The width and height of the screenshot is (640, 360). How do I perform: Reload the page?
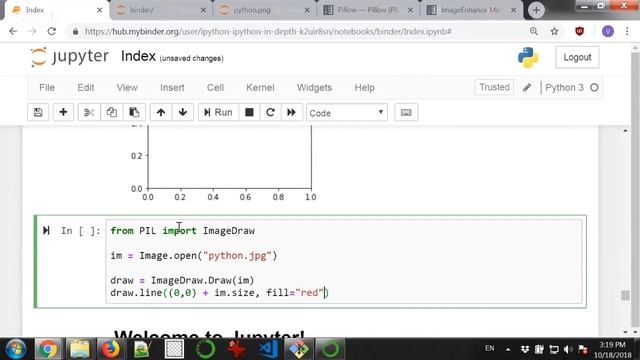point(51,31)
